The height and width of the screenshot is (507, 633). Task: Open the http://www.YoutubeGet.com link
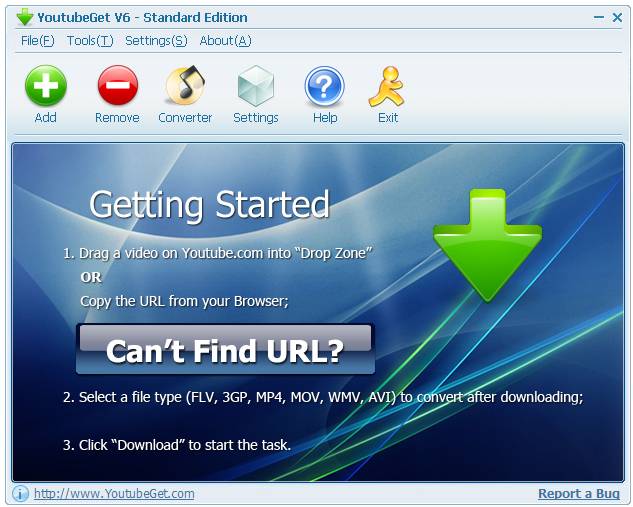point(114,494)
